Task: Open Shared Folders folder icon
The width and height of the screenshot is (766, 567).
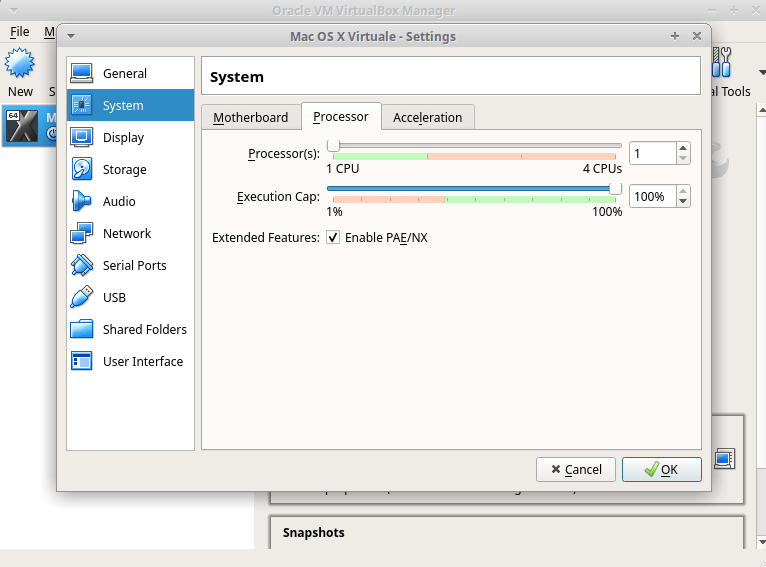Action: tap(82, 329)
